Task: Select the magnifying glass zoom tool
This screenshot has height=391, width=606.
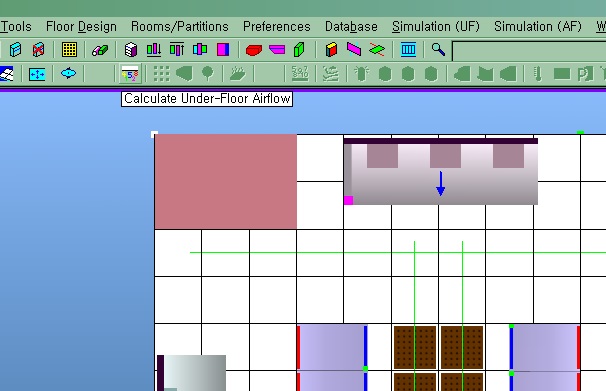Action: point(438,49)
